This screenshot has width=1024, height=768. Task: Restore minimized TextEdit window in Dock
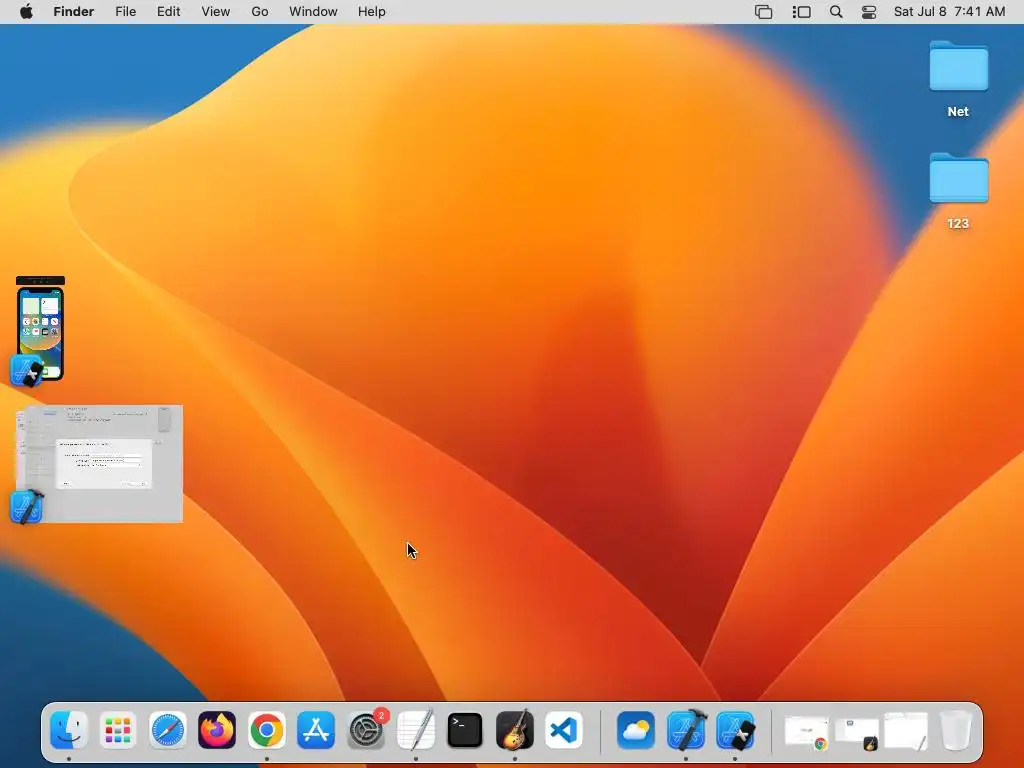pos(906,731)
